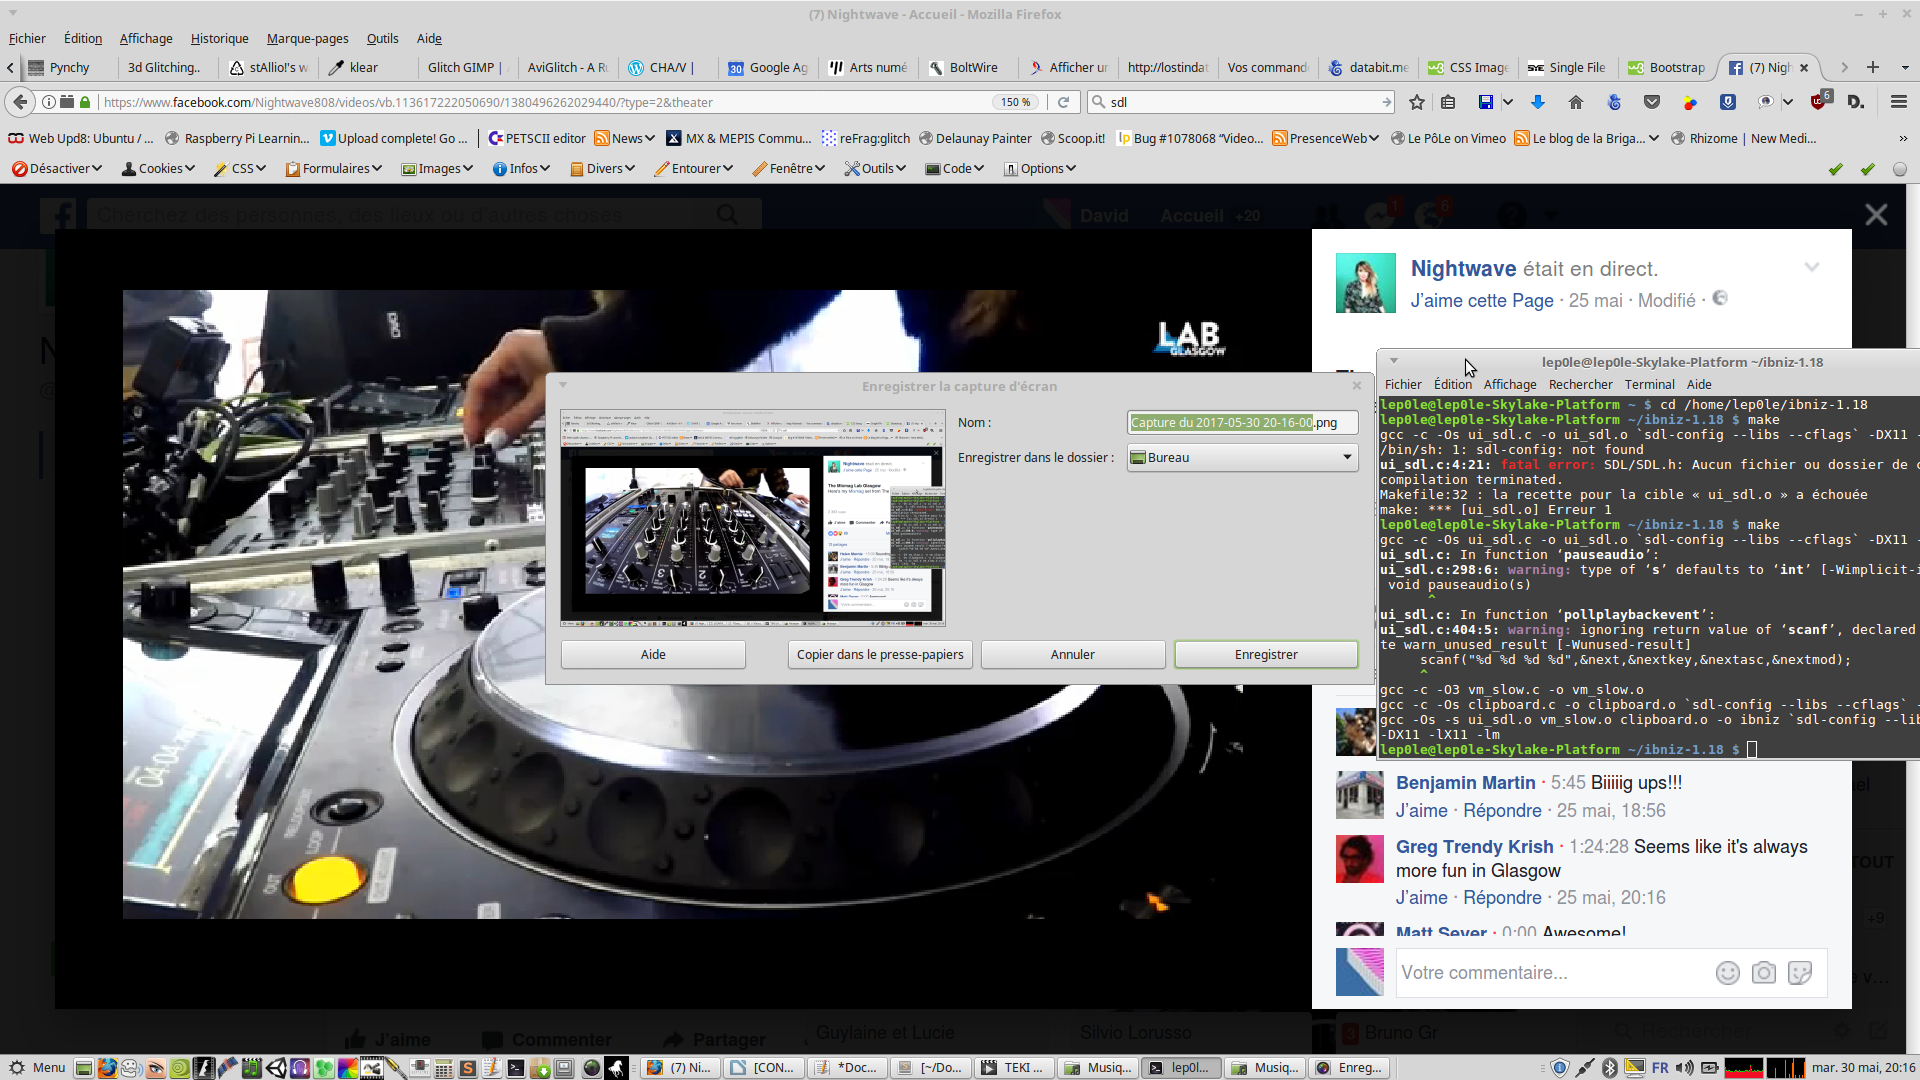Toggle the grey circle web developer indicator

[x=1900, y=169]
